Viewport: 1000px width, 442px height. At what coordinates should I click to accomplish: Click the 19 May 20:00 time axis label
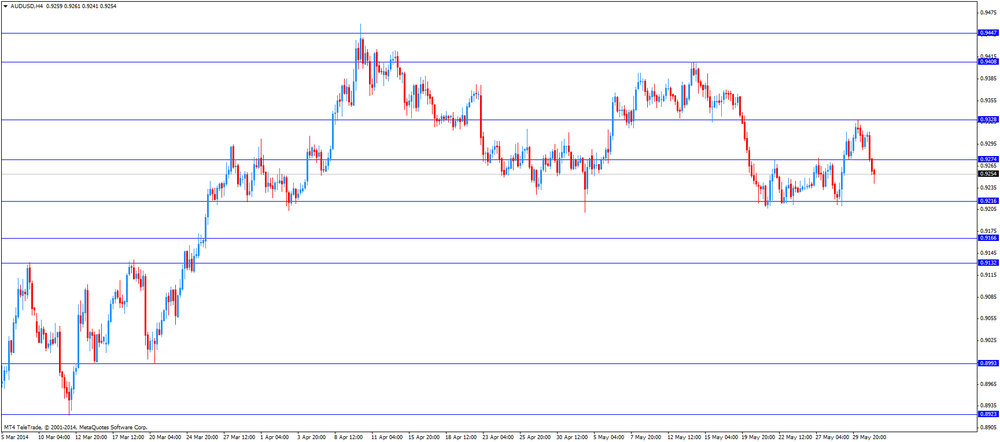coord(756,438)
